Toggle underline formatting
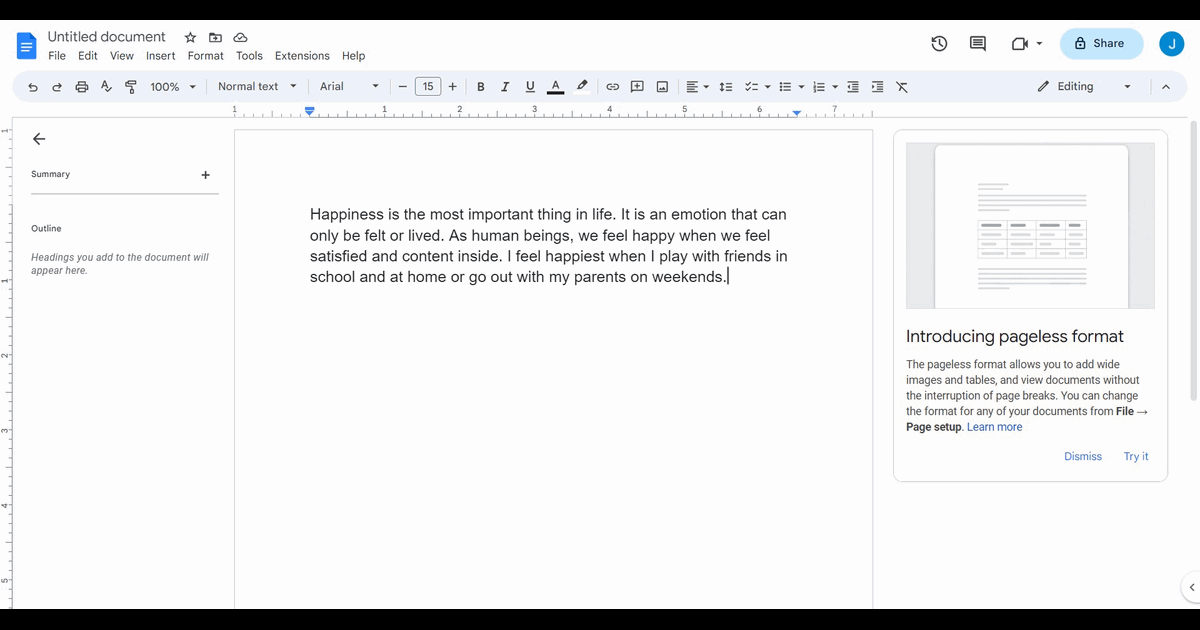 pos(530,87)
